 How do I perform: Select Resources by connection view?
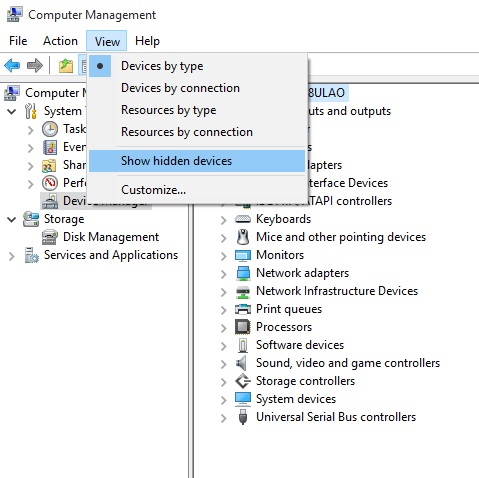point(197,132)
